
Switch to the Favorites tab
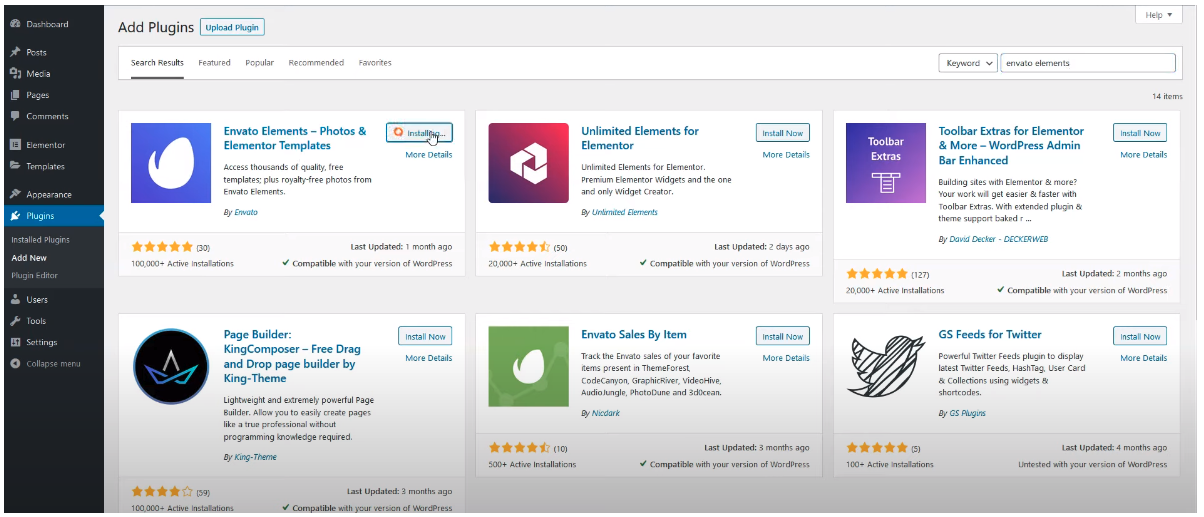click(375, 63)
